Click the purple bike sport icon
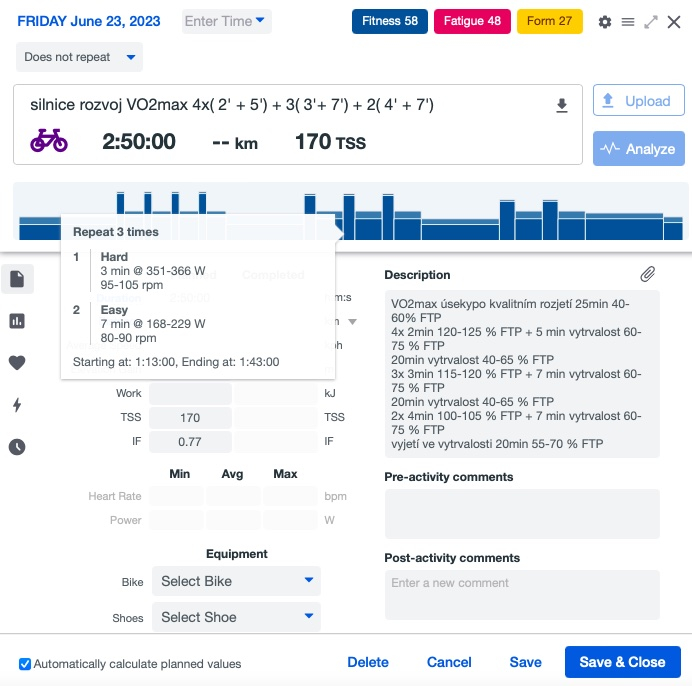 coord(49,140)
